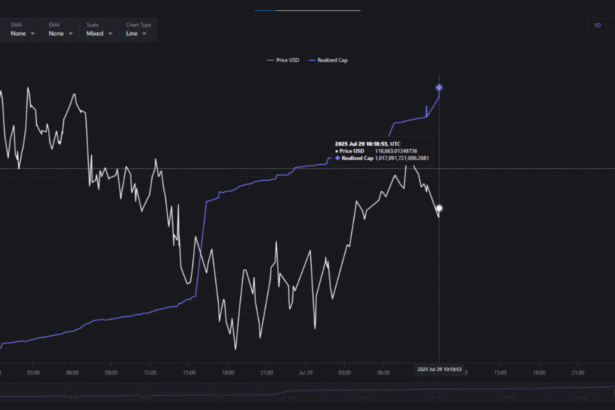This screenshot has width=615, height=410.
Task: Click the white line swatch beside Price USD
Action: pos(270,61)
